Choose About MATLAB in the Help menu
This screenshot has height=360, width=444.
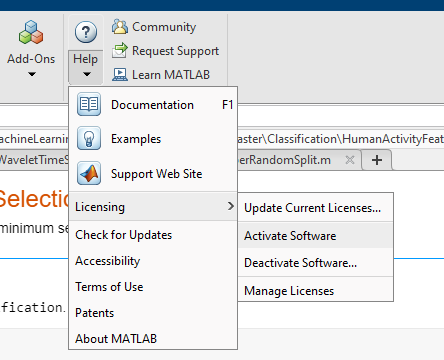pos(153,339)
